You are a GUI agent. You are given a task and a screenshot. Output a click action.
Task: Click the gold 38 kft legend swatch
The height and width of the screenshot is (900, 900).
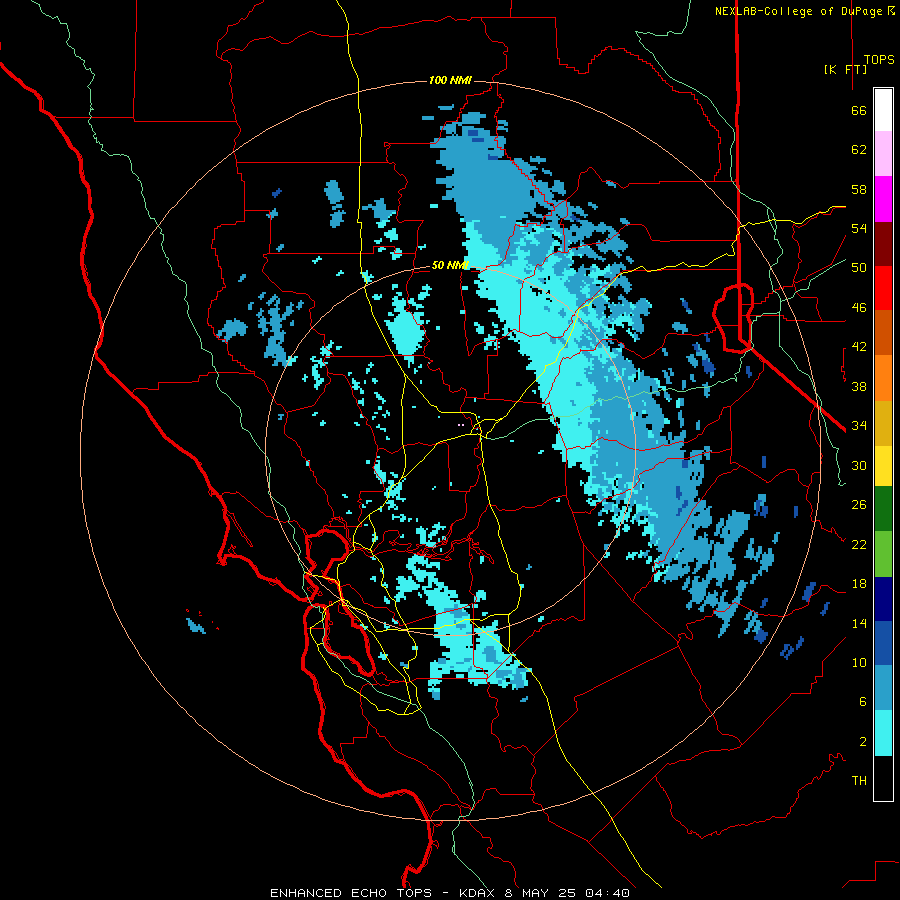pos(883,423)
